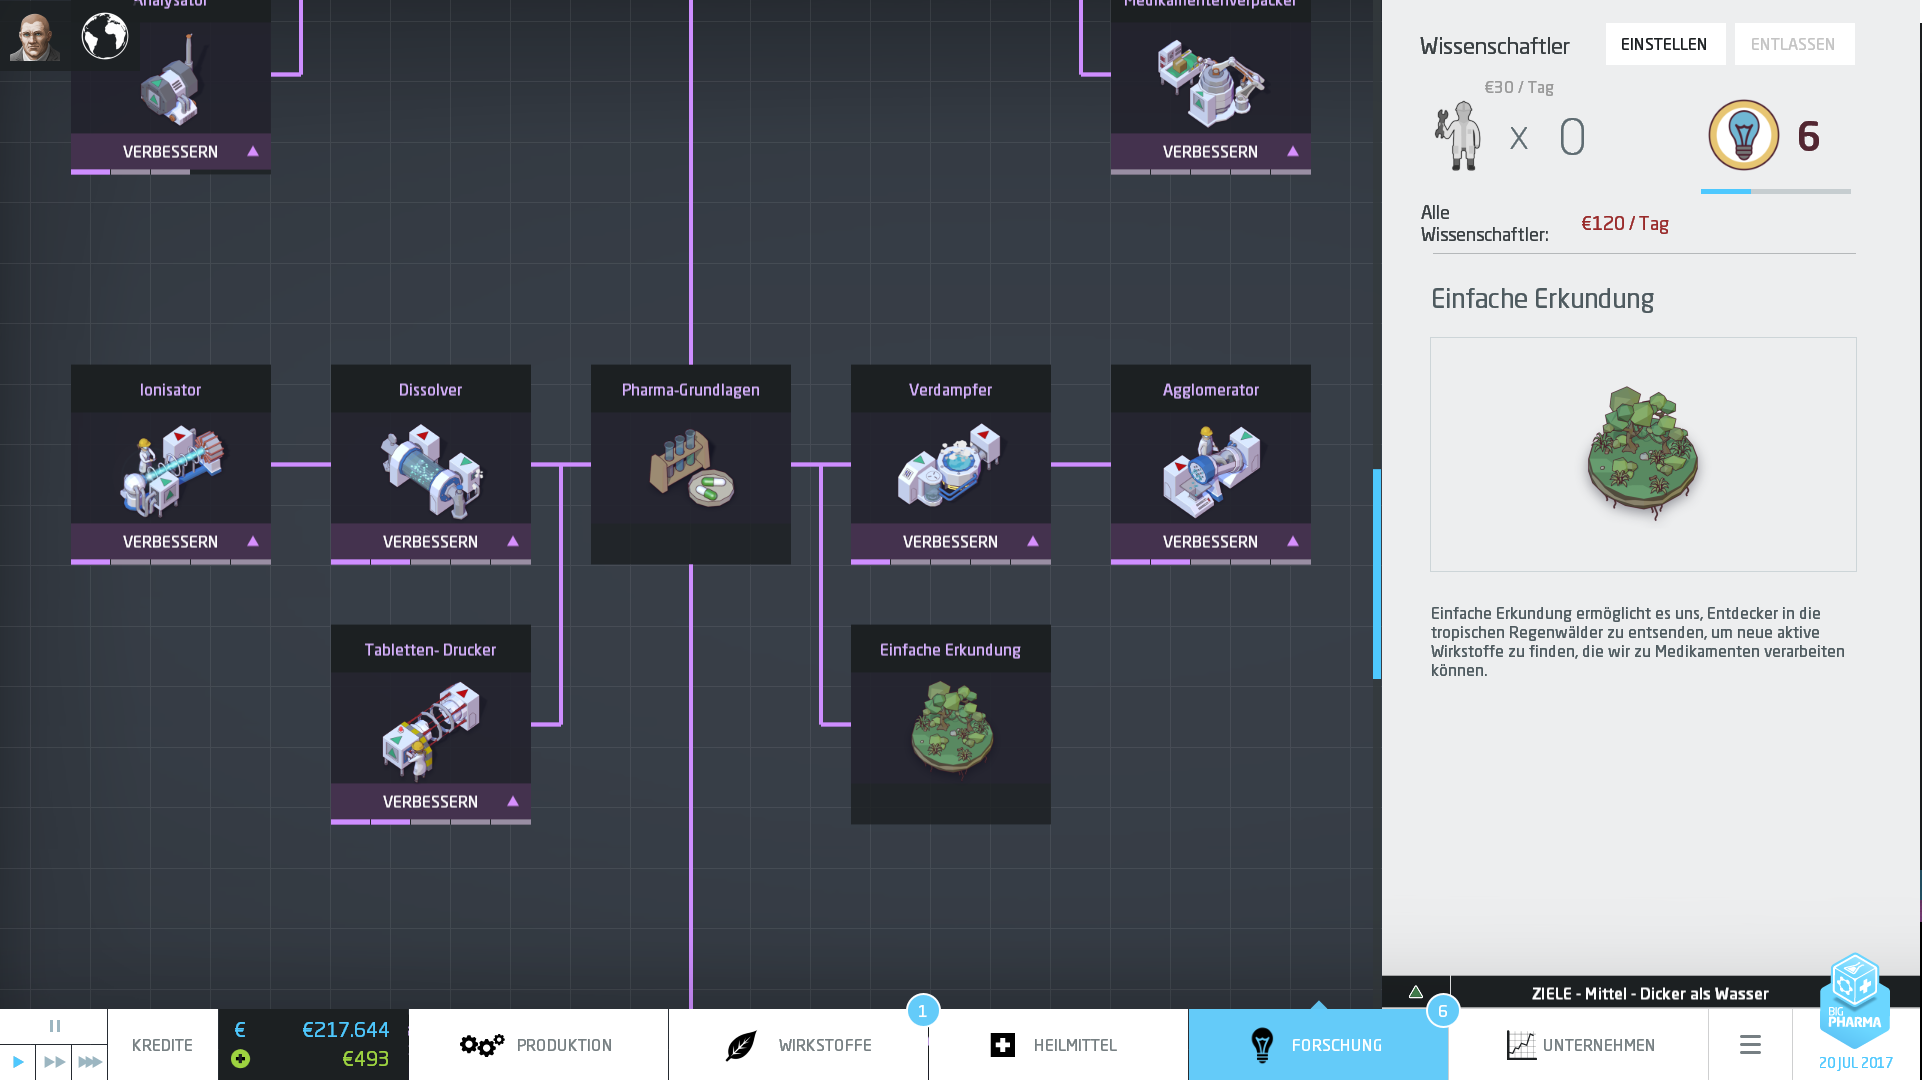Click Verbessern under Tabletten-Drucker
1922x1080 pixels.
point(430,802)
